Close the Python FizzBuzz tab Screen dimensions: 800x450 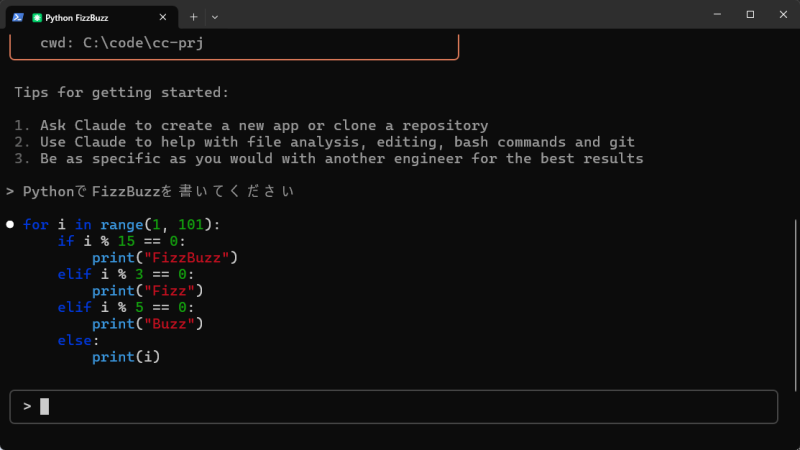pyautogui.click(x=163, y=17)
